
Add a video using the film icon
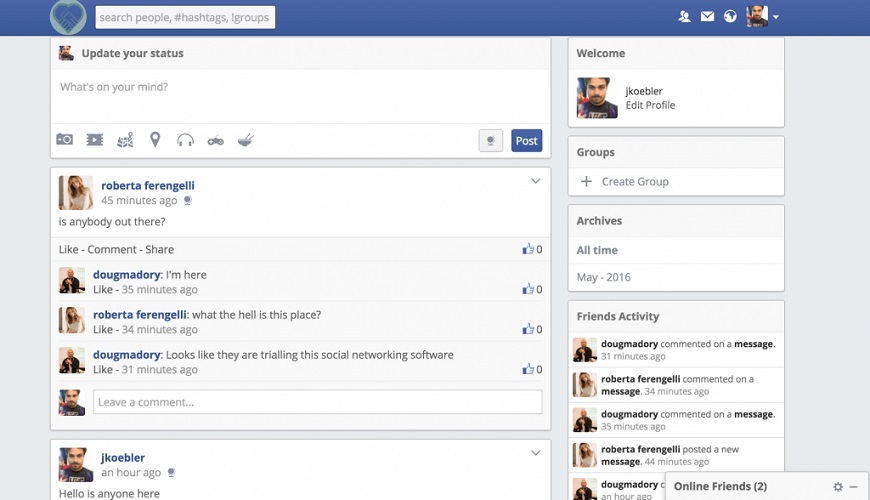click(x=94, y=140)
